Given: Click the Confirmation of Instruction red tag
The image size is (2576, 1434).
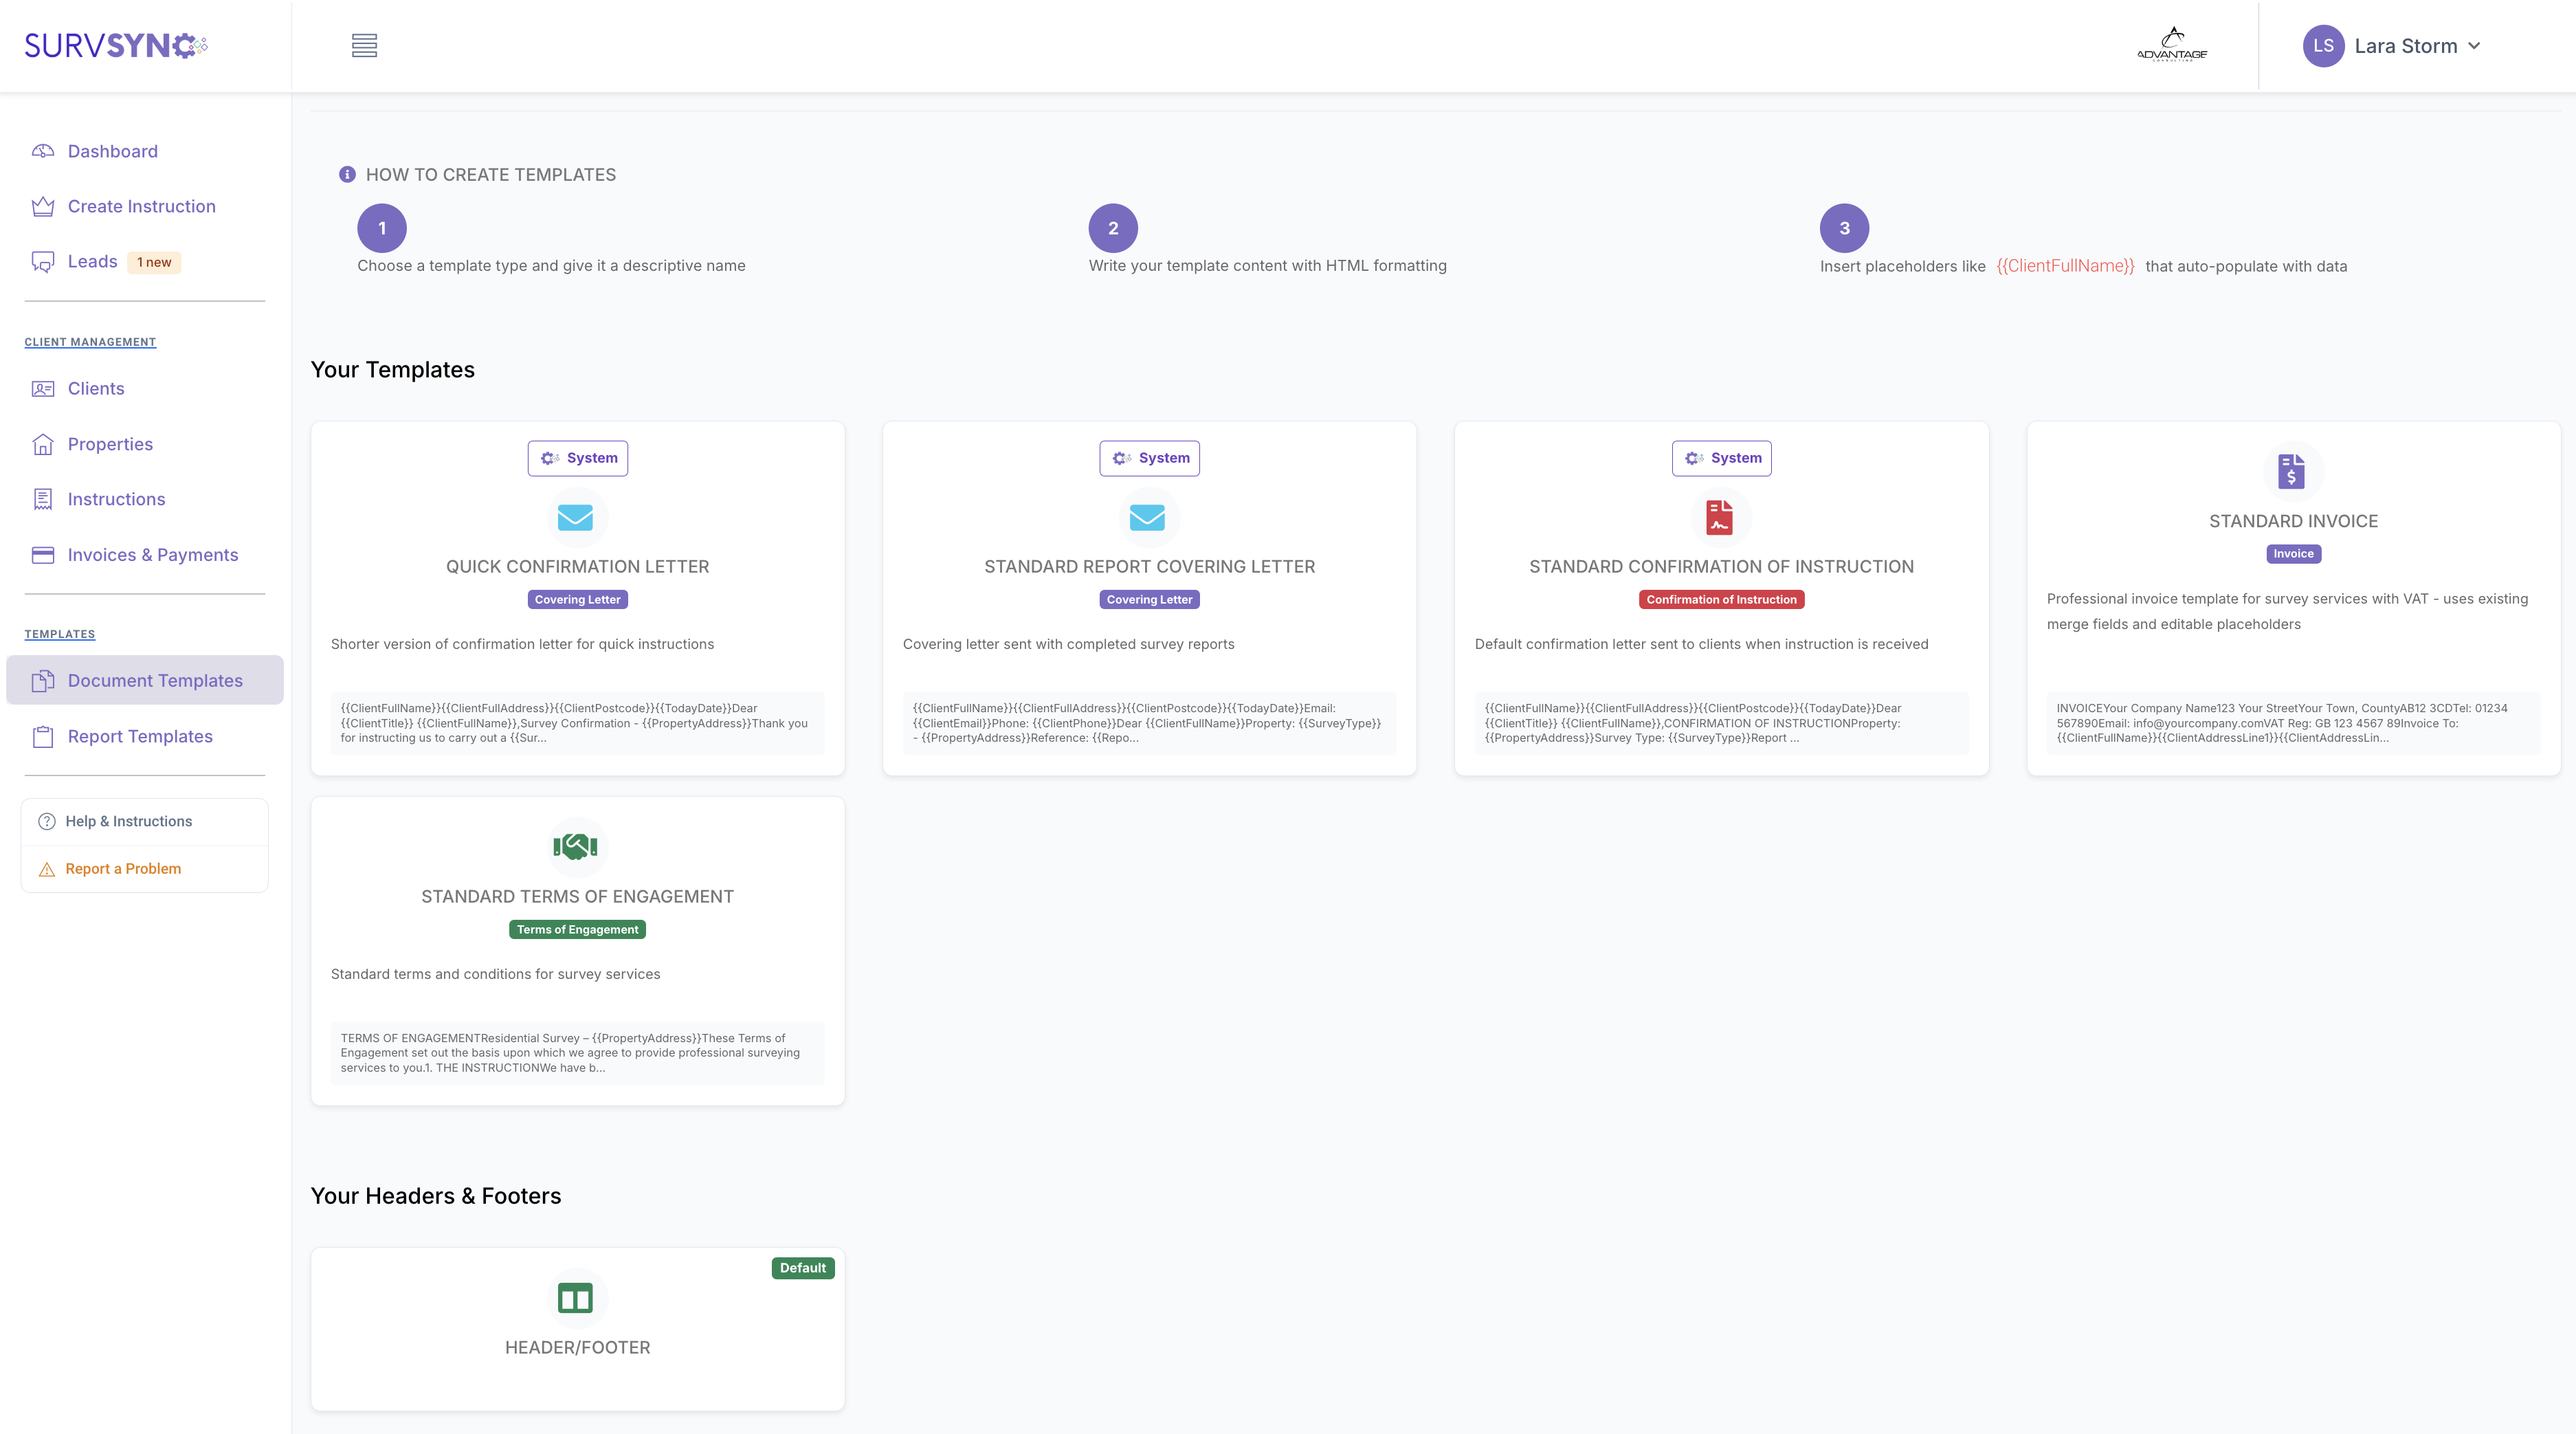Looking at the screenshot, I should (1721, 600).
